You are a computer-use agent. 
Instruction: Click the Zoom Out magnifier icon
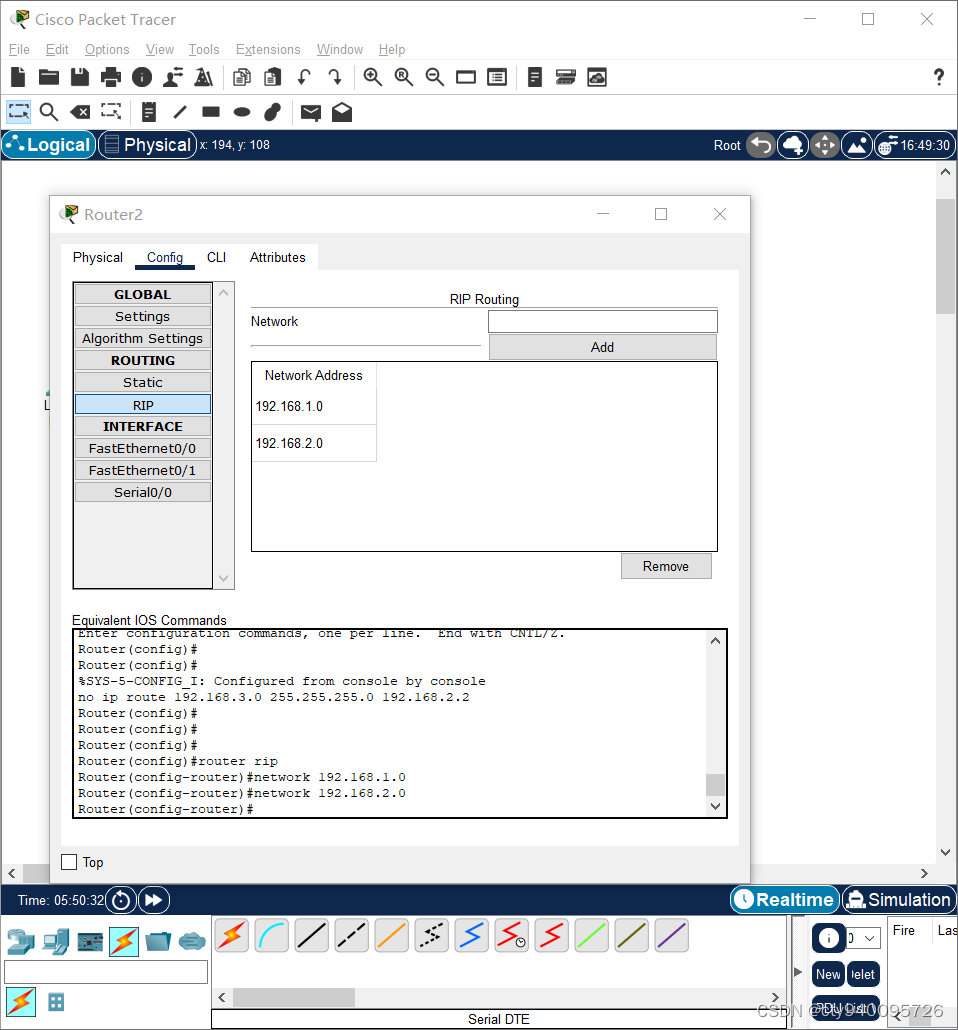[434, 78]
